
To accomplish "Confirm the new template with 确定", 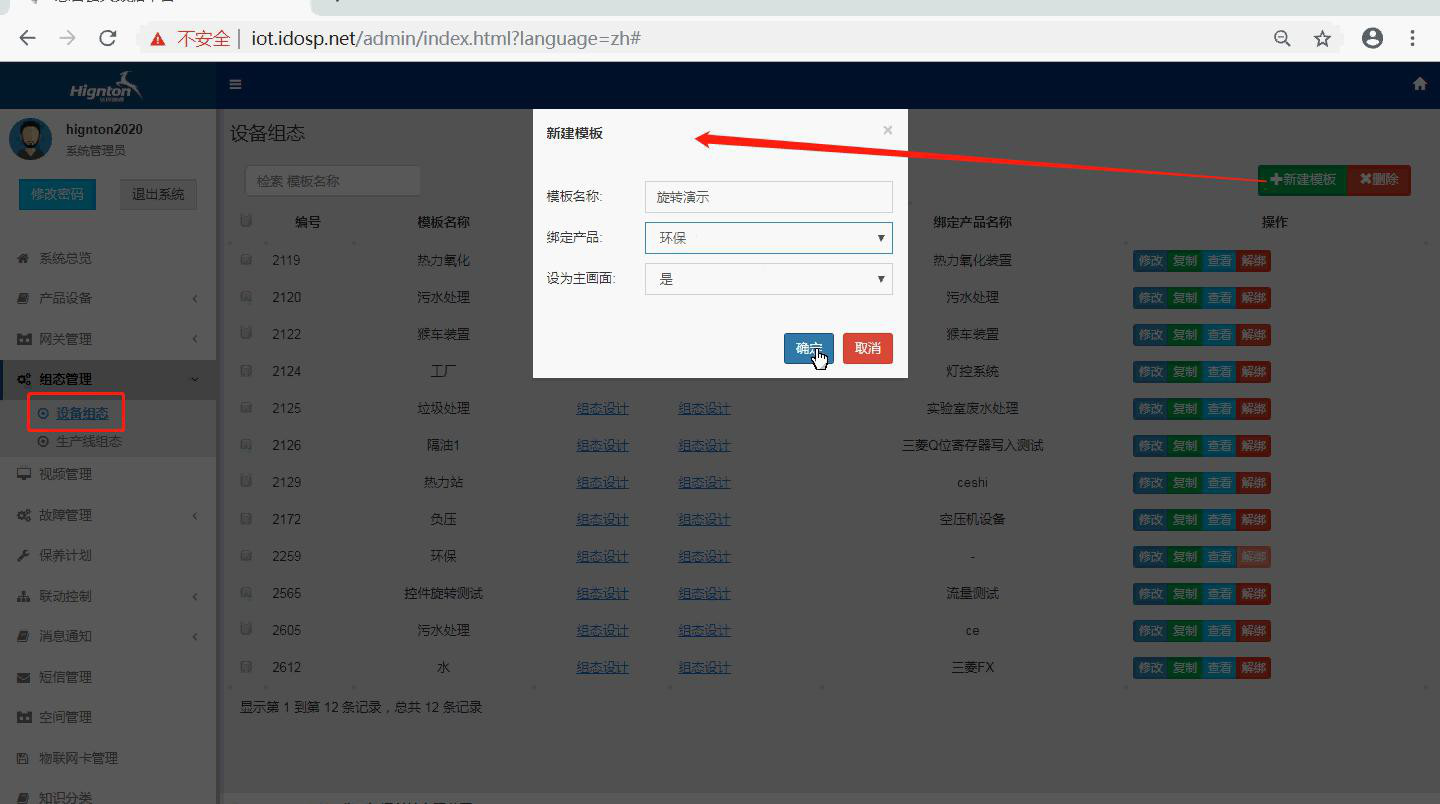I will [x=808, y=348].
